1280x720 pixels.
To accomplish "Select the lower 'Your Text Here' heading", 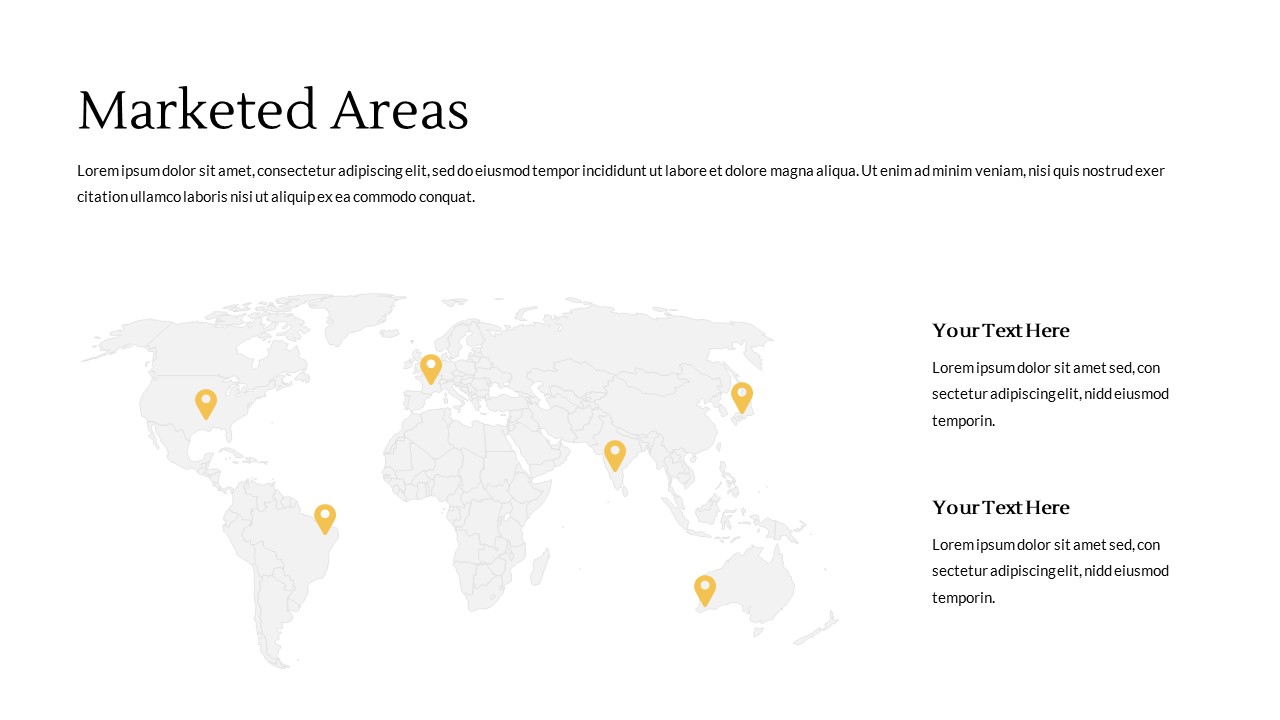I will [1001, 507].
